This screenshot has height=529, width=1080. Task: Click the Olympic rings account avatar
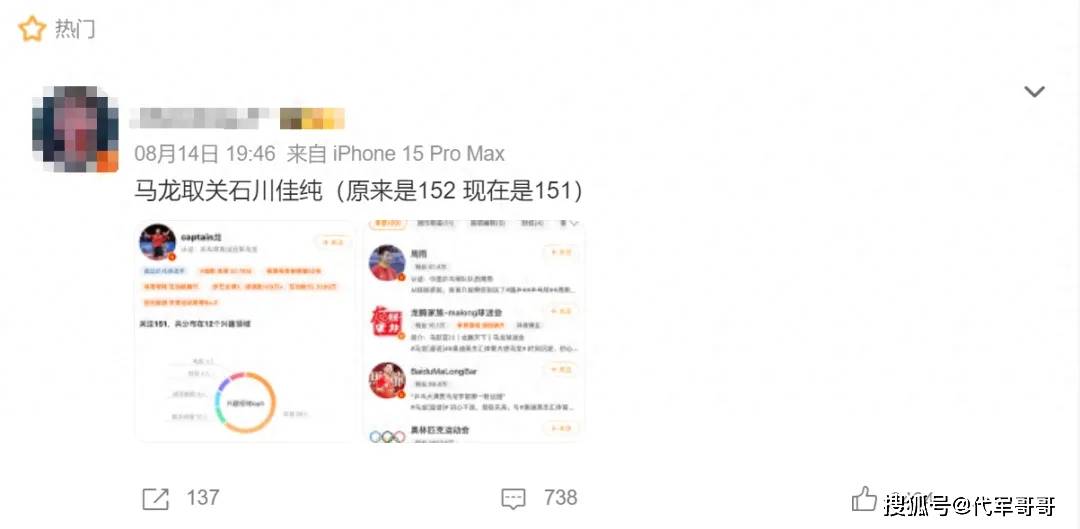pyautogui.click(x=387, y=436)
